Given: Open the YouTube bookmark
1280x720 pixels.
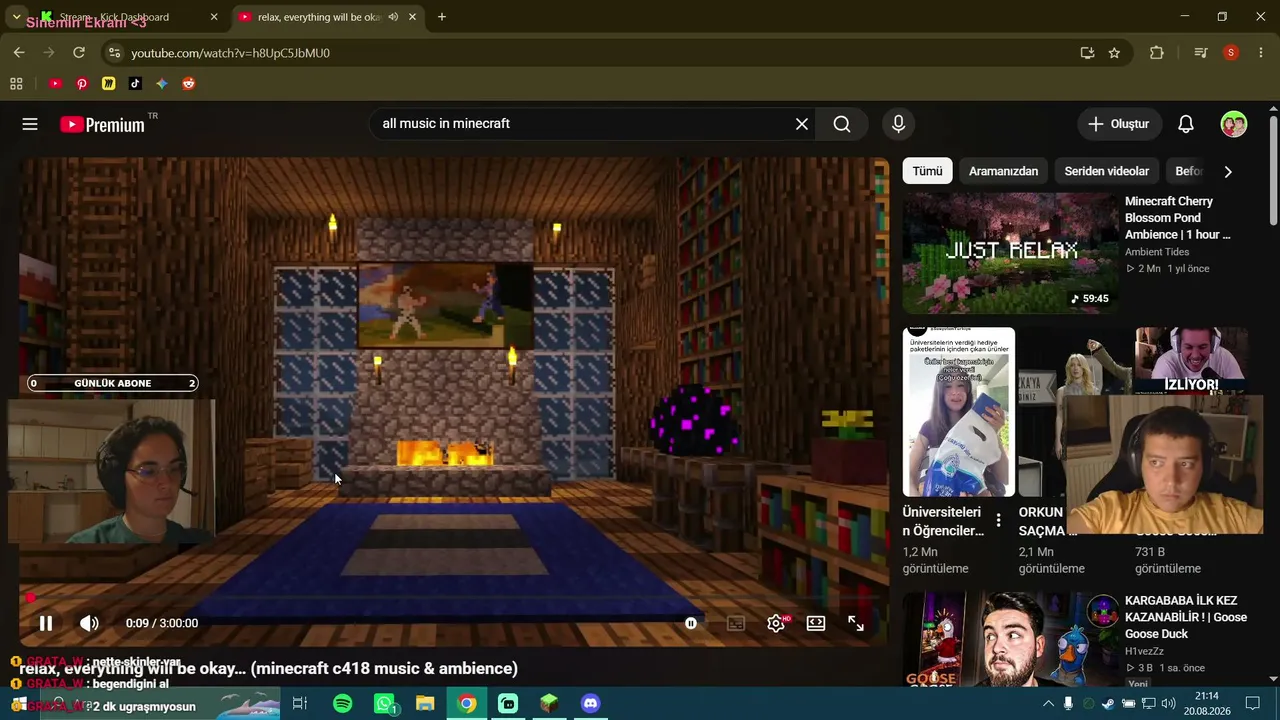Looking at the screenshot, I should click(x=55, y=84).
